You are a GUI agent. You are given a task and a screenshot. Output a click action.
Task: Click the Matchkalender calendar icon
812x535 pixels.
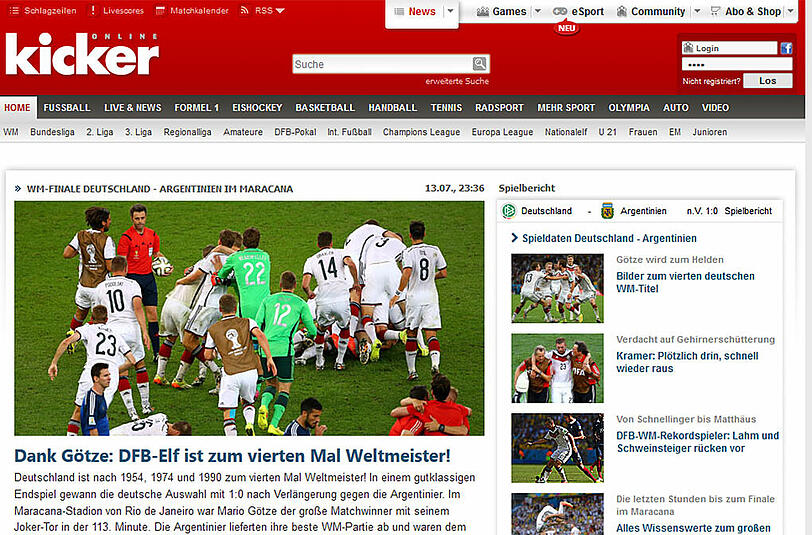click(x=161, y=10)
